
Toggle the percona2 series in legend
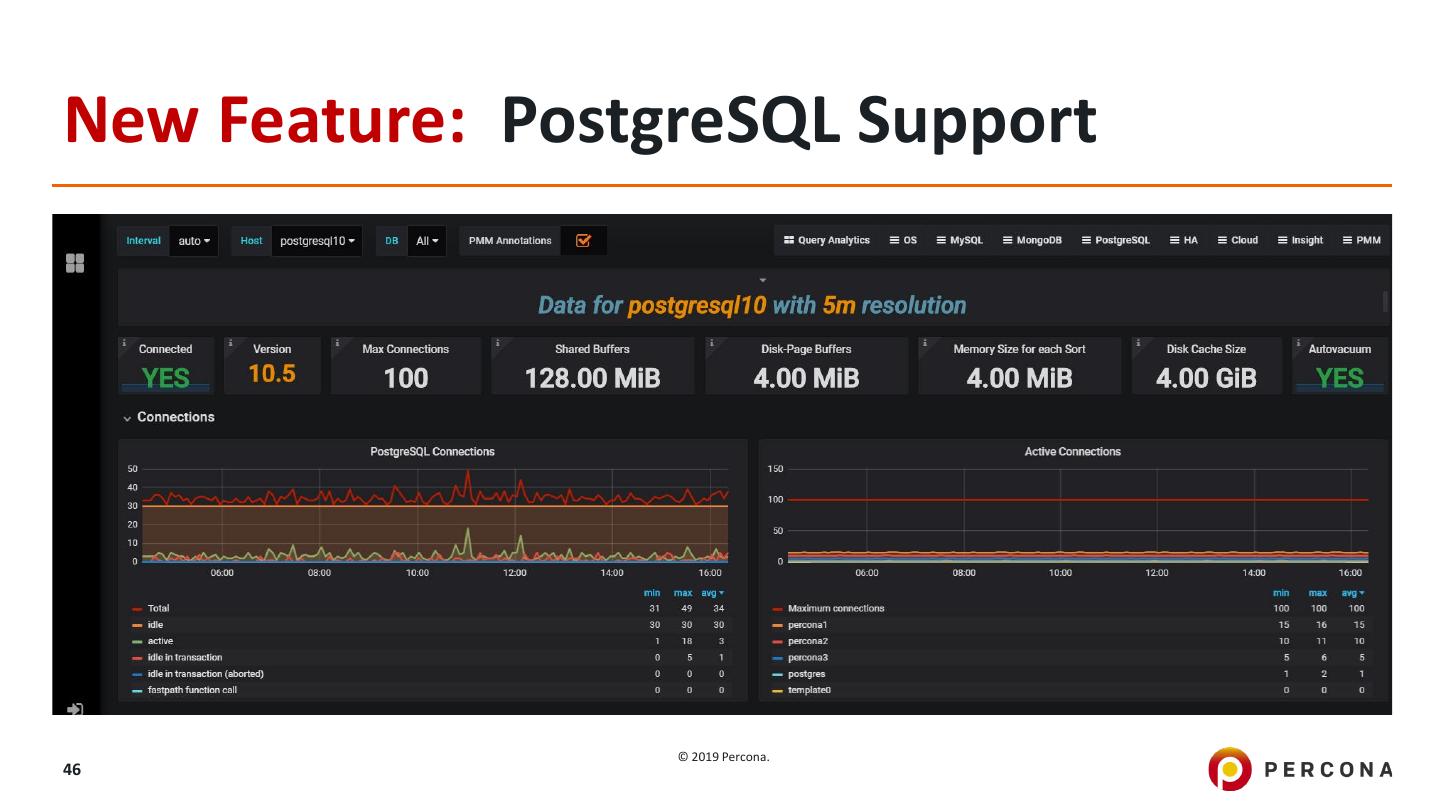pyautogui.click(x=808, y=641)
